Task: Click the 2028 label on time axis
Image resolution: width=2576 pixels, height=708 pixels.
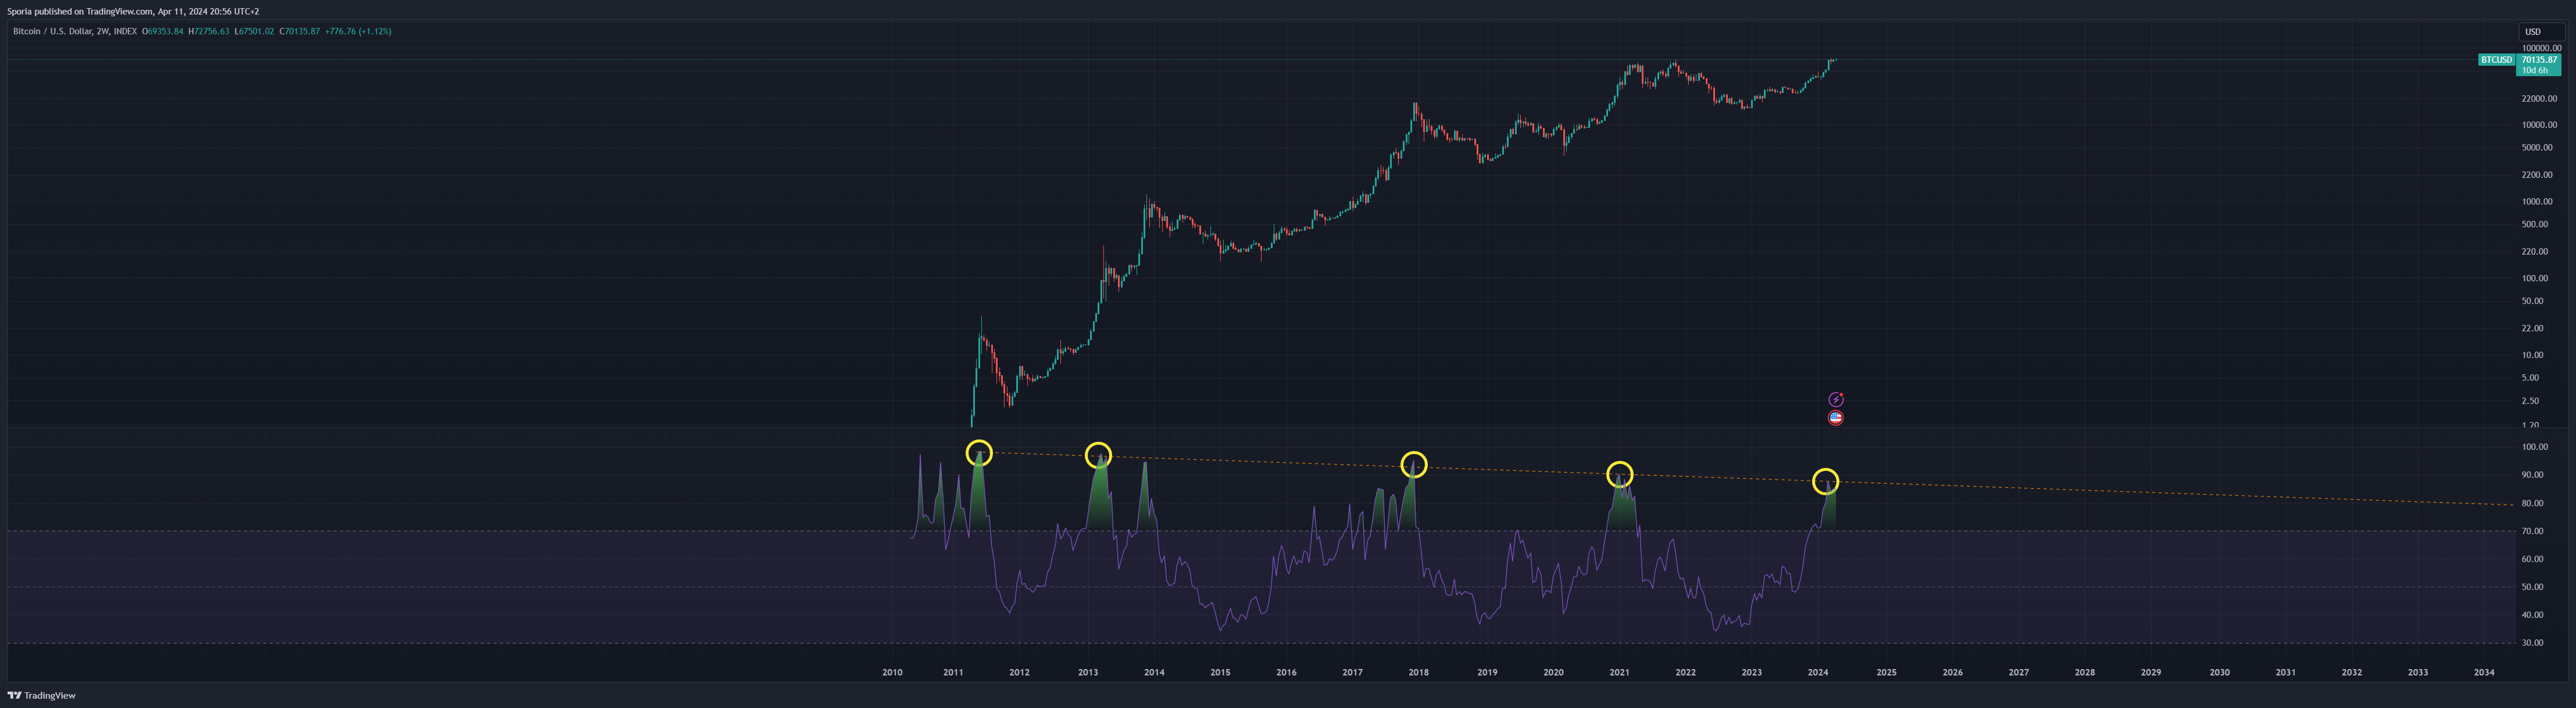Action: point(2084,673)
